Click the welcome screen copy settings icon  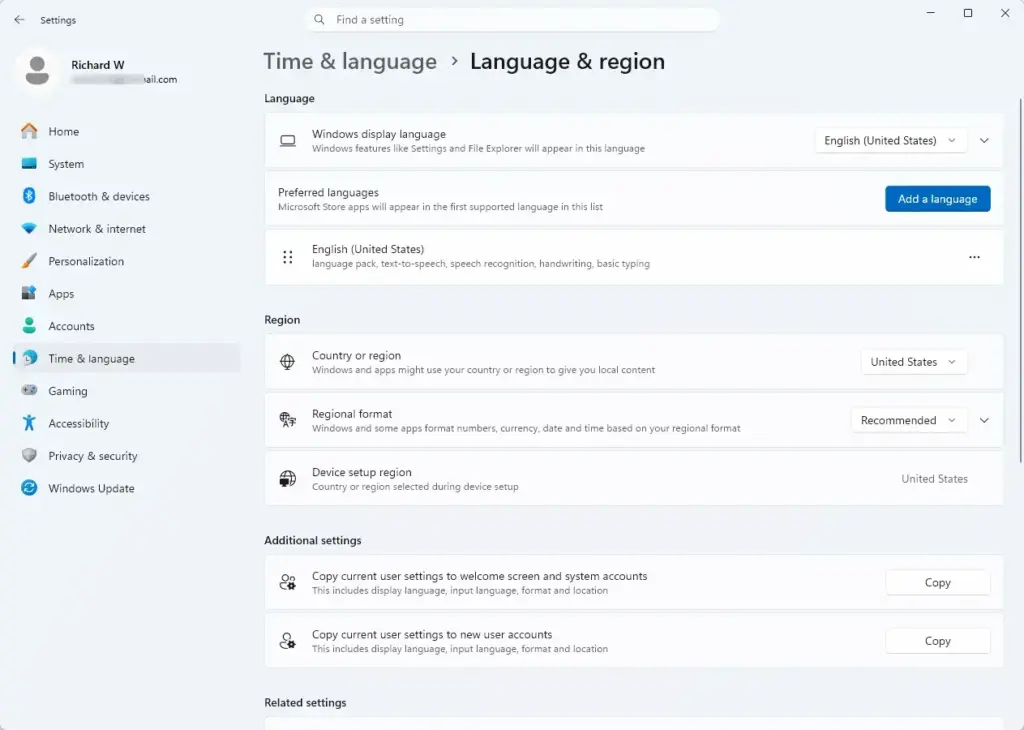[287, 582]
